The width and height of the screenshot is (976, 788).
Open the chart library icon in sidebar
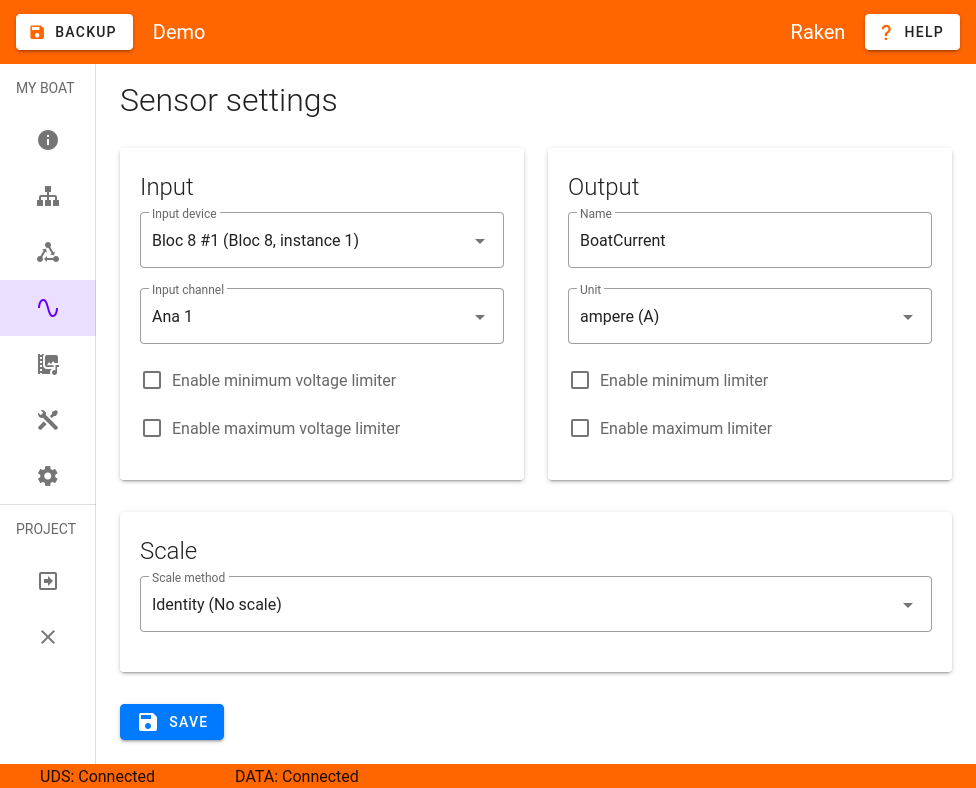pos(48,364)
